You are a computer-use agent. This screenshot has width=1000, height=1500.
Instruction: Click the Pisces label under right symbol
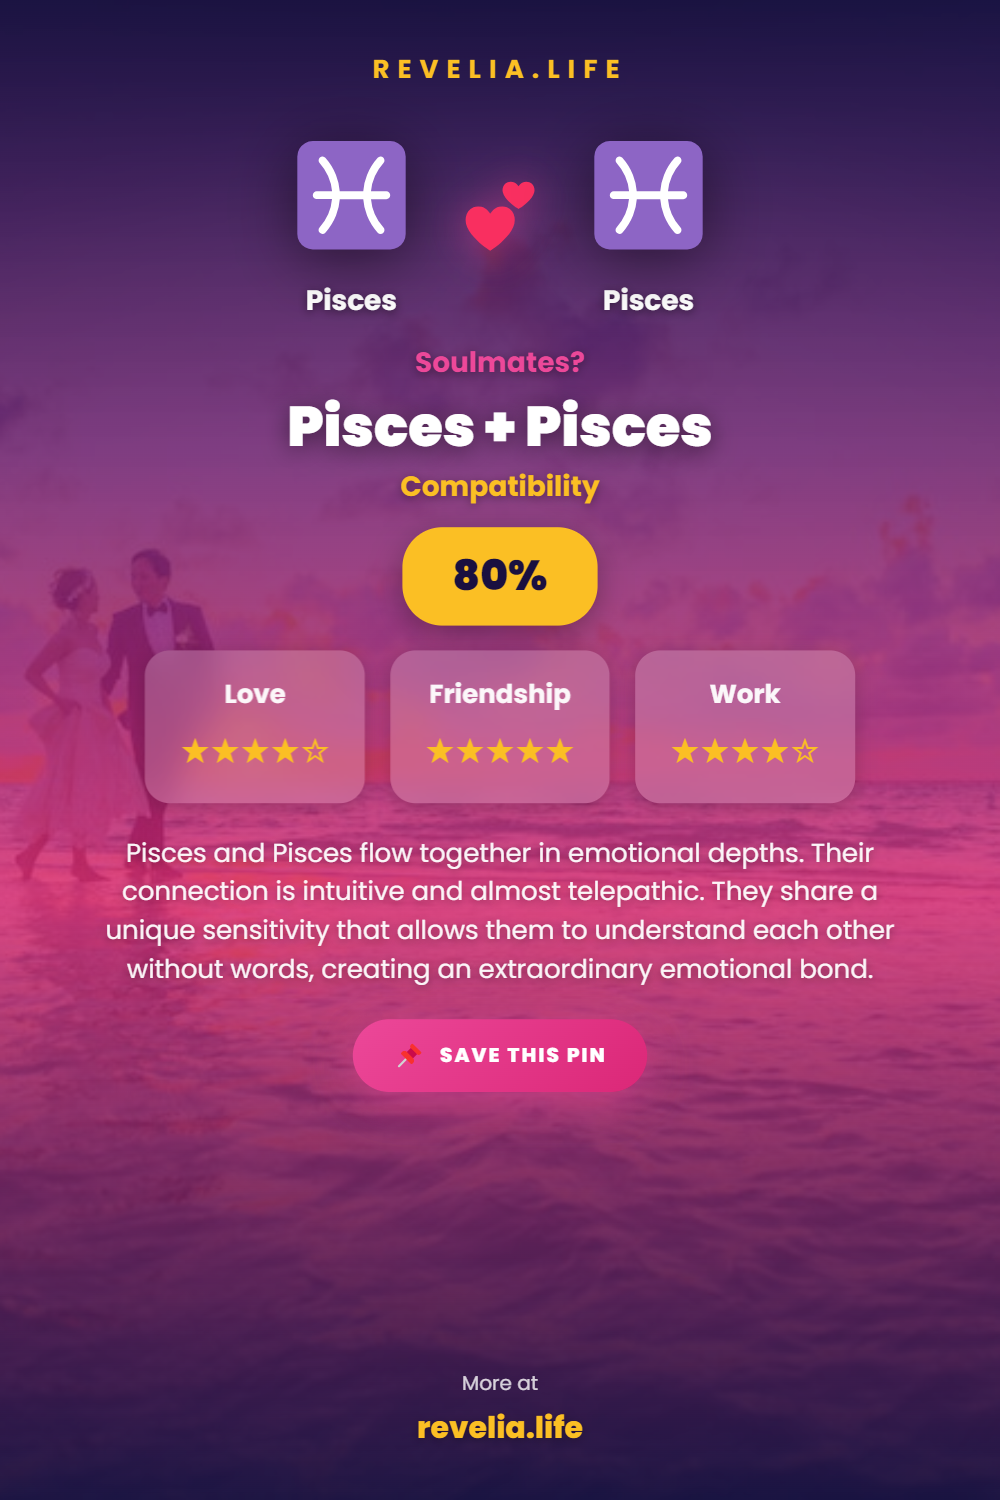pos(648,300)
